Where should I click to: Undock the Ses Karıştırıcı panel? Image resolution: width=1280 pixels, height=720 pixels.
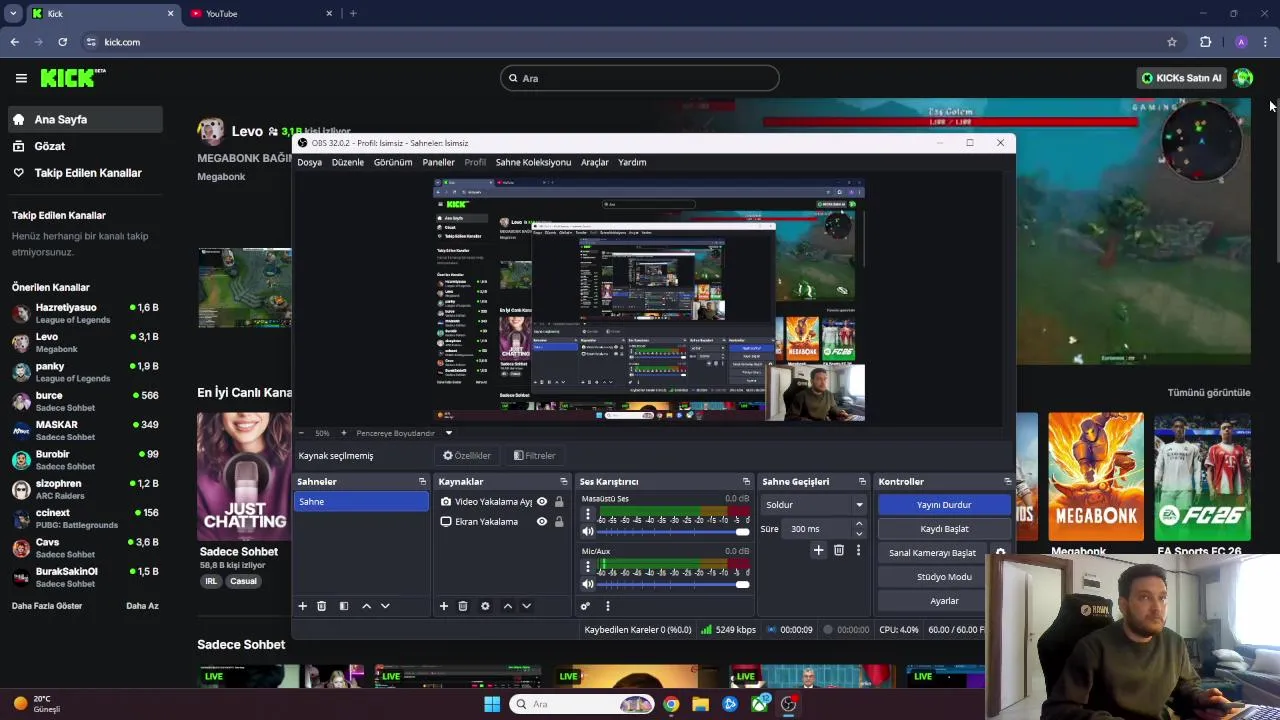coord(746,482)
